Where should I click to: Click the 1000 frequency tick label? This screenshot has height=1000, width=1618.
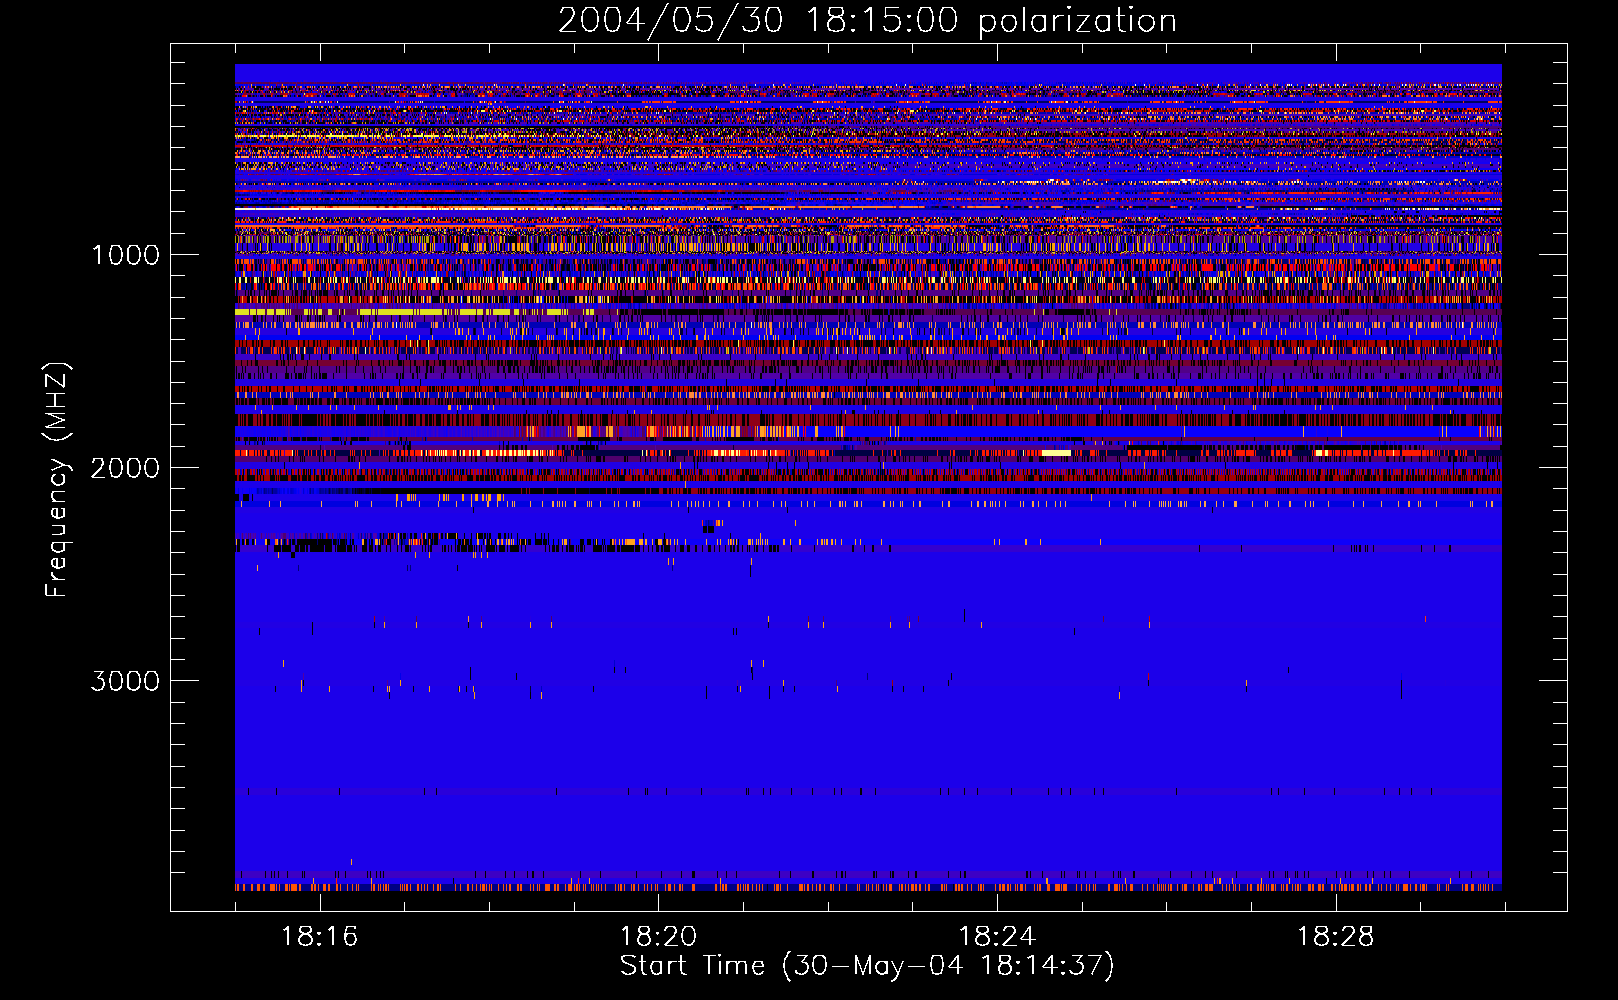tap(125, 255)
